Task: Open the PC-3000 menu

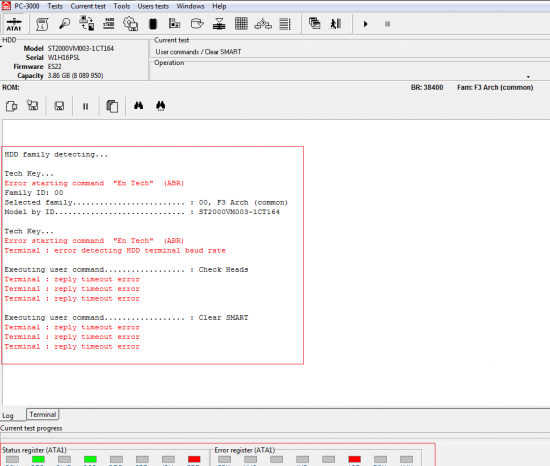Action: [x=27, y=6]
